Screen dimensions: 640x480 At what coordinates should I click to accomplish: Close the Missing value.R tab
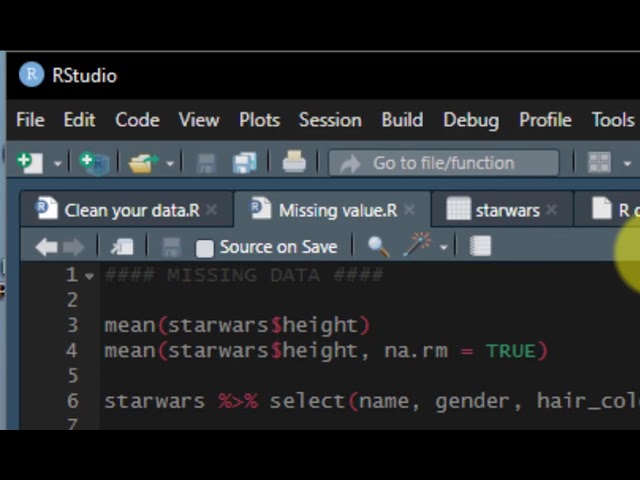409,210
